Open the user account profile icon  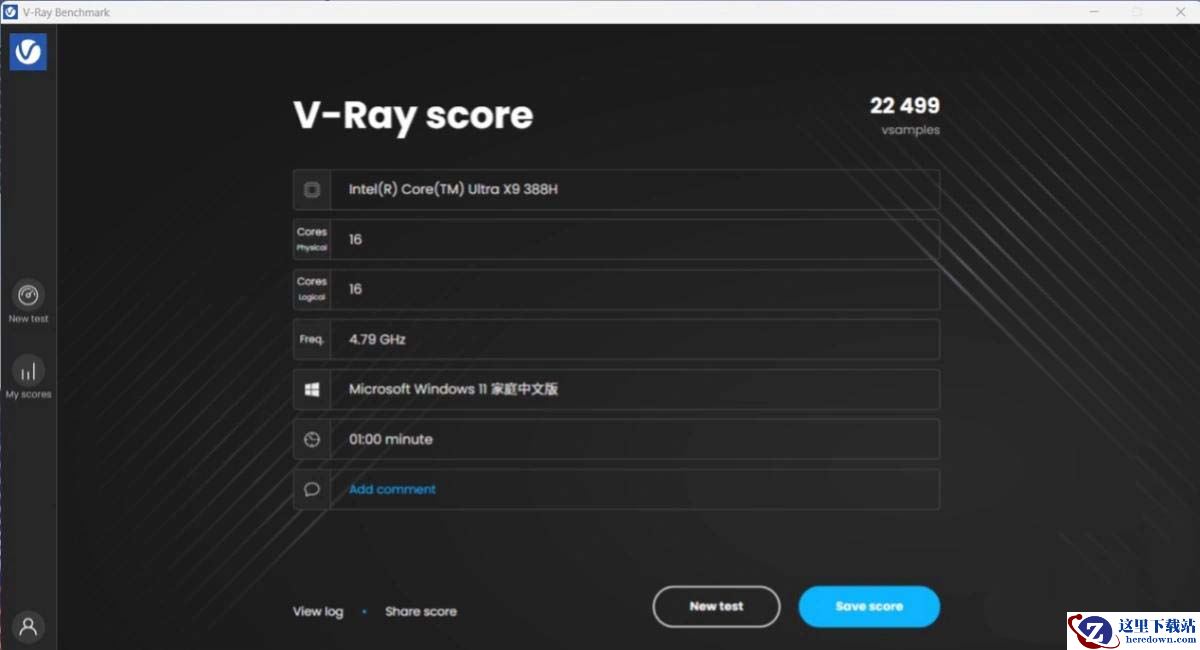click(28, 627)
